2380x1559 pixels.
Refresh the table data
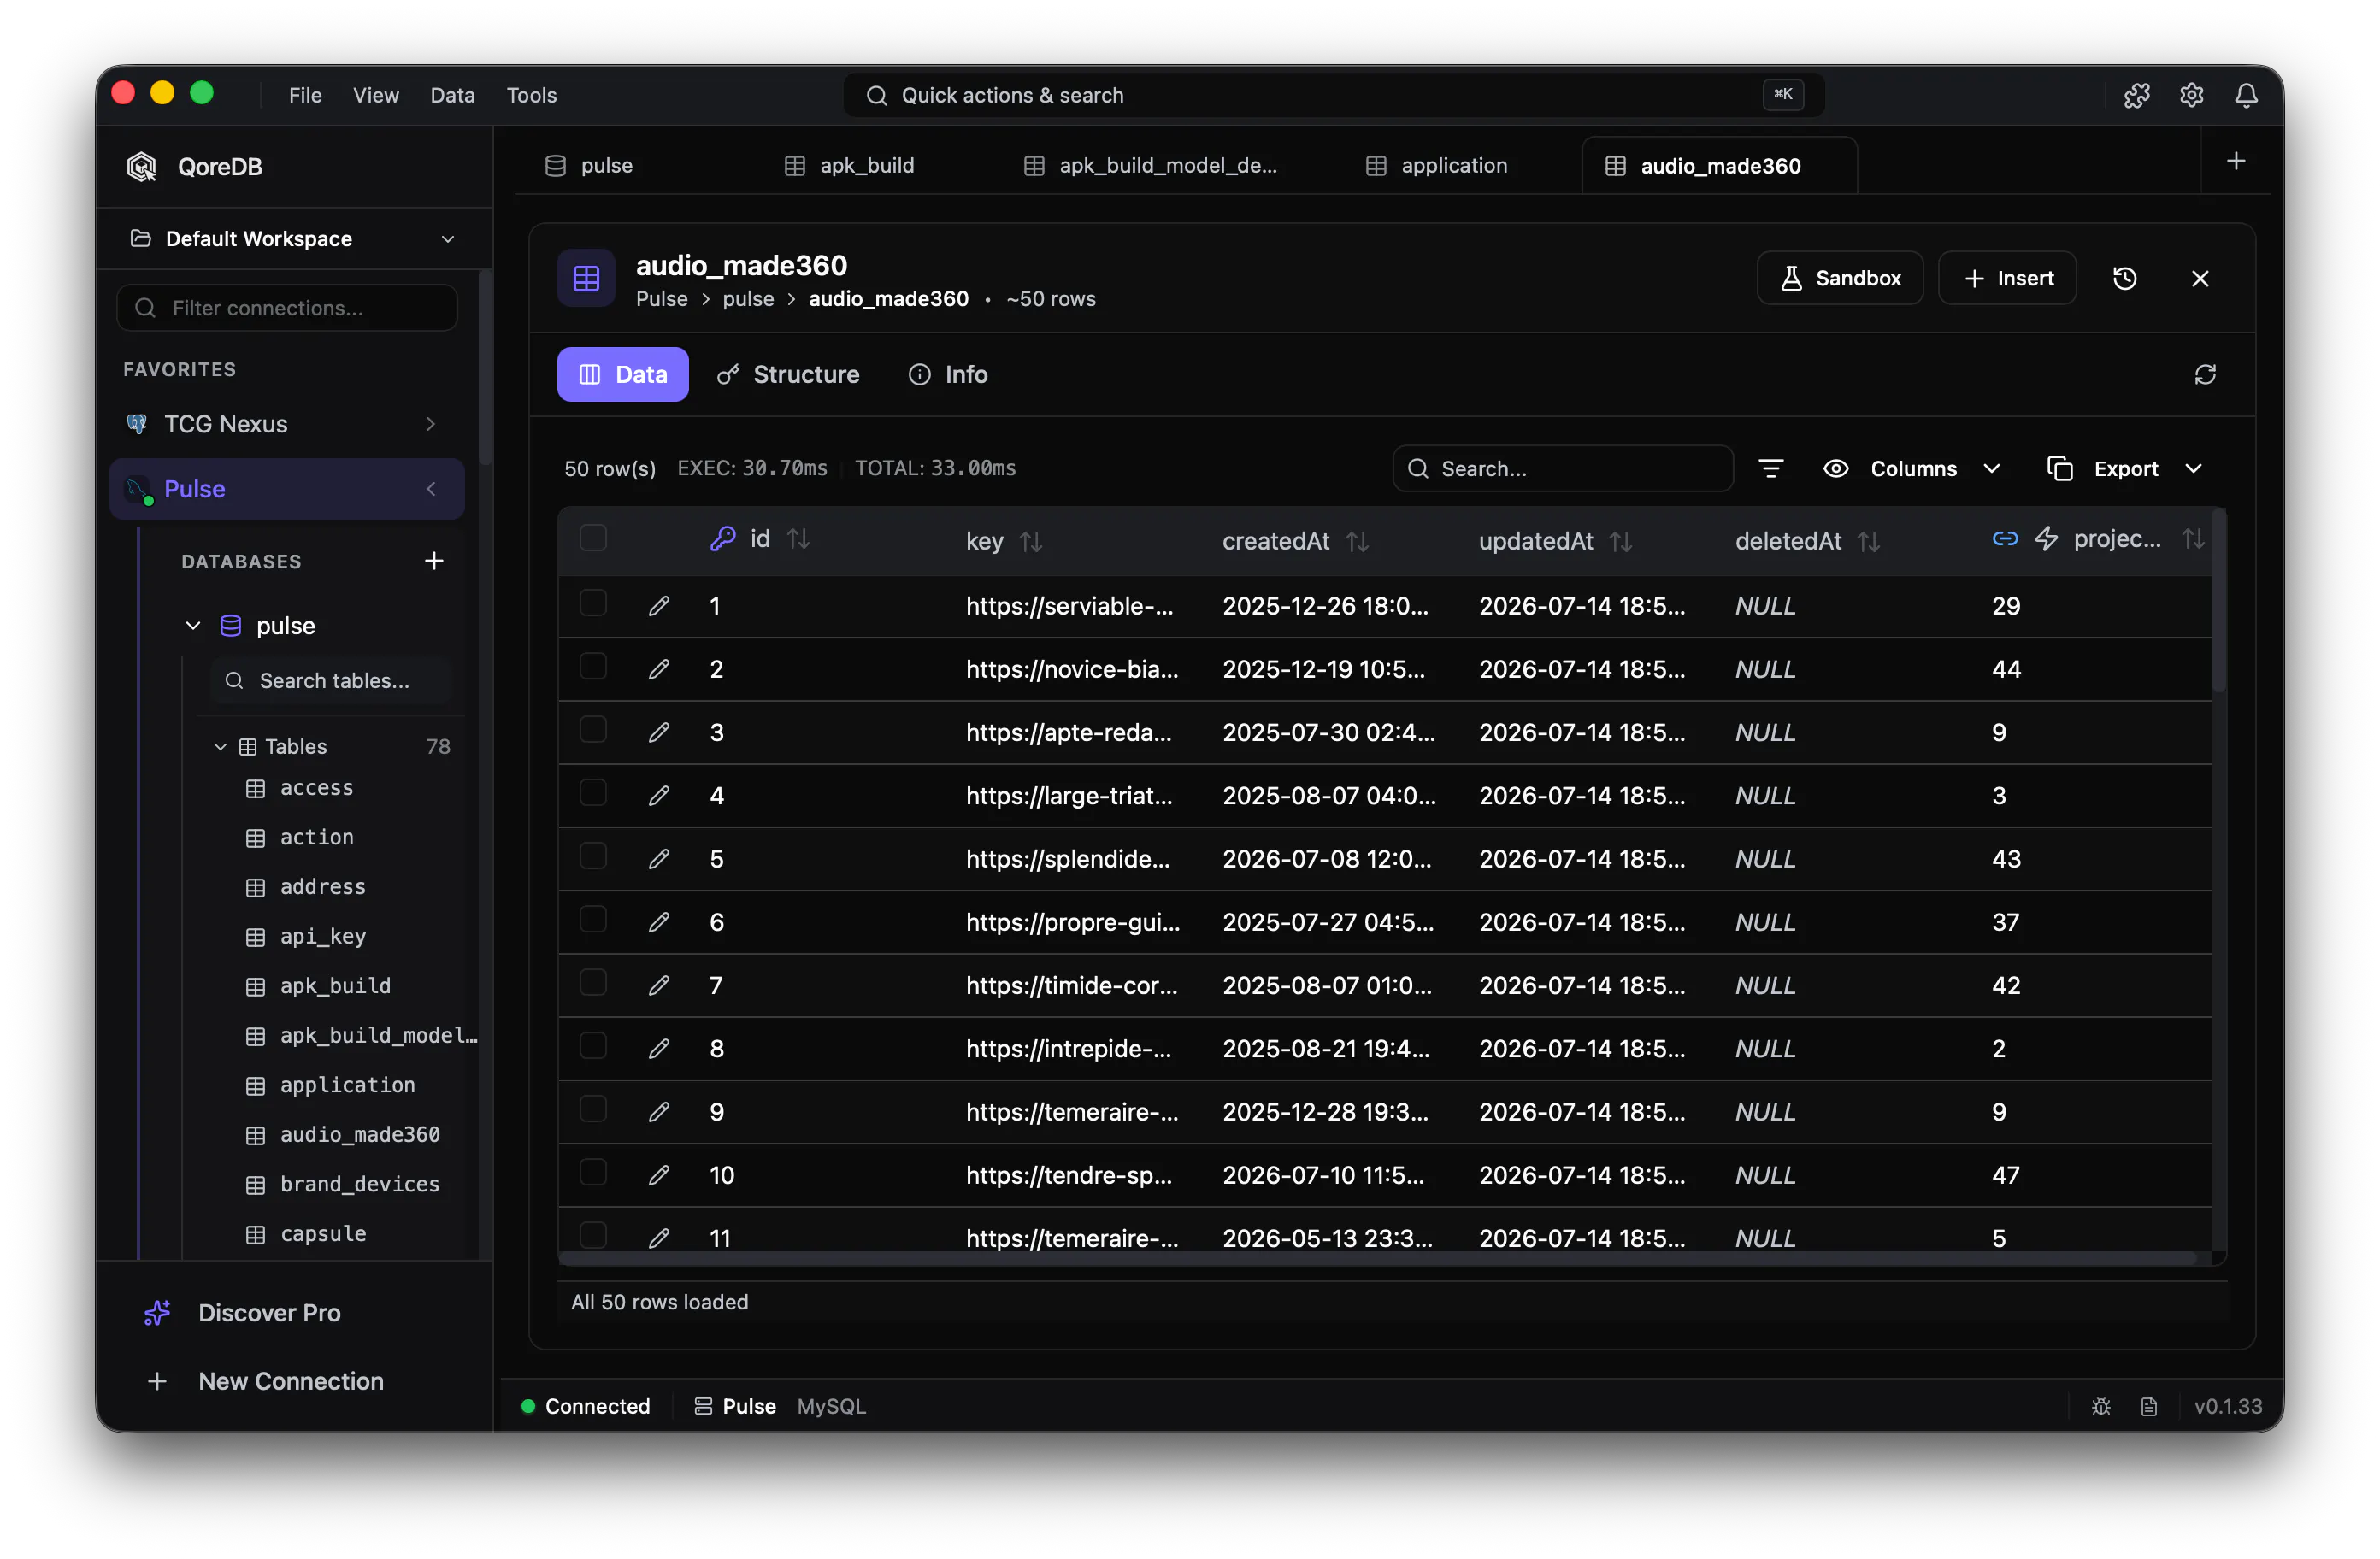coord(2205,374)
